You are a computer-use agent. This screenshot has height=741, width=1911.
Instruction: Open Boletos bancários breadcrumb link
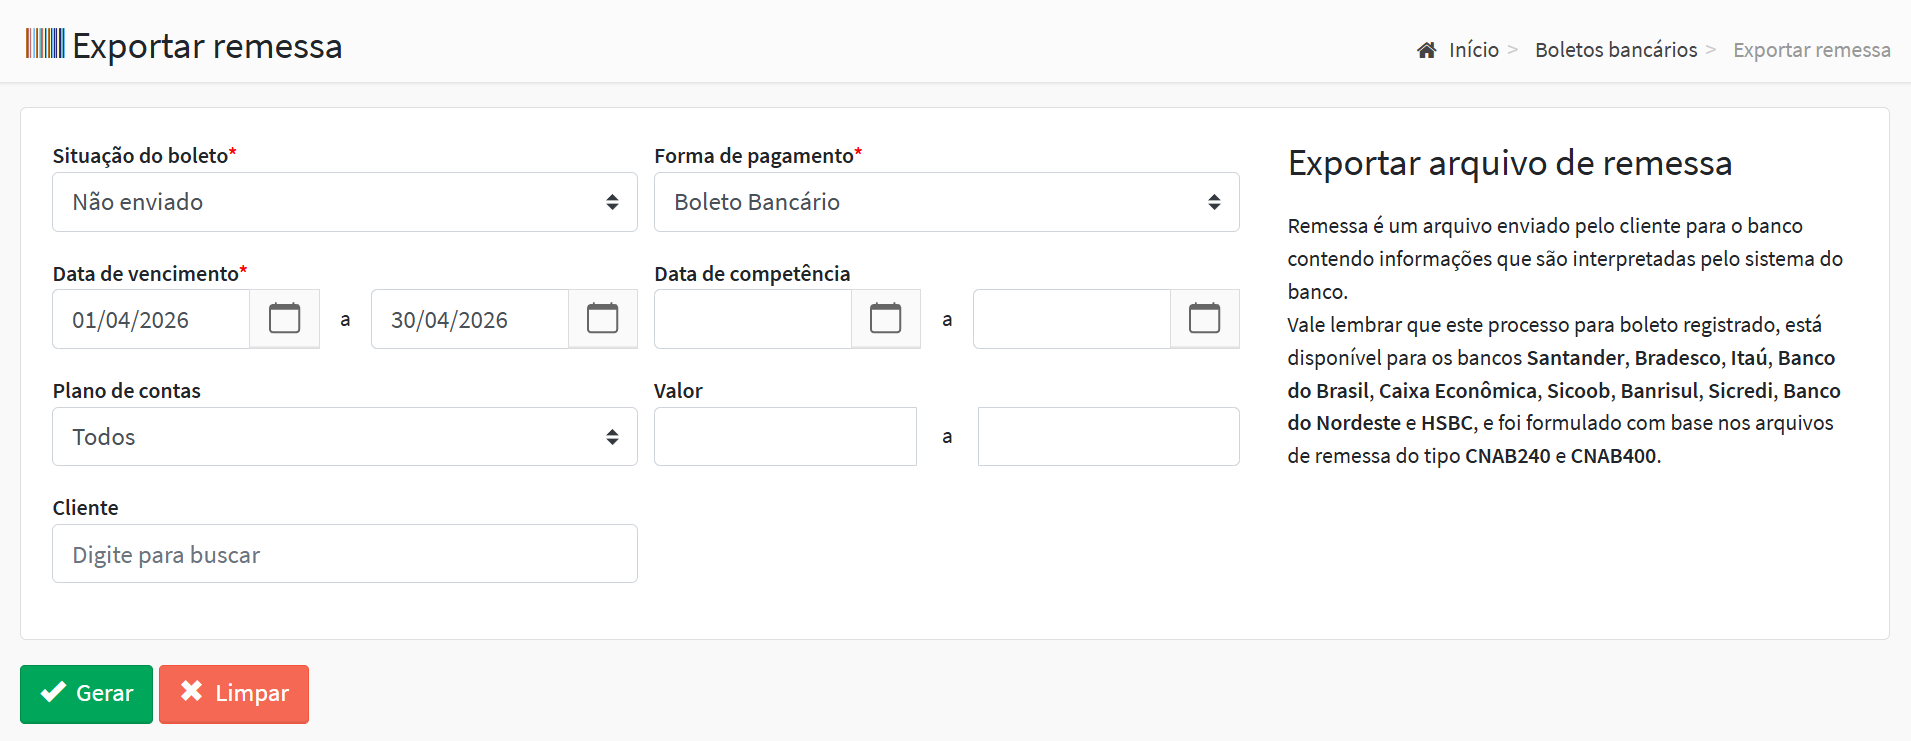coord(1616,50)
